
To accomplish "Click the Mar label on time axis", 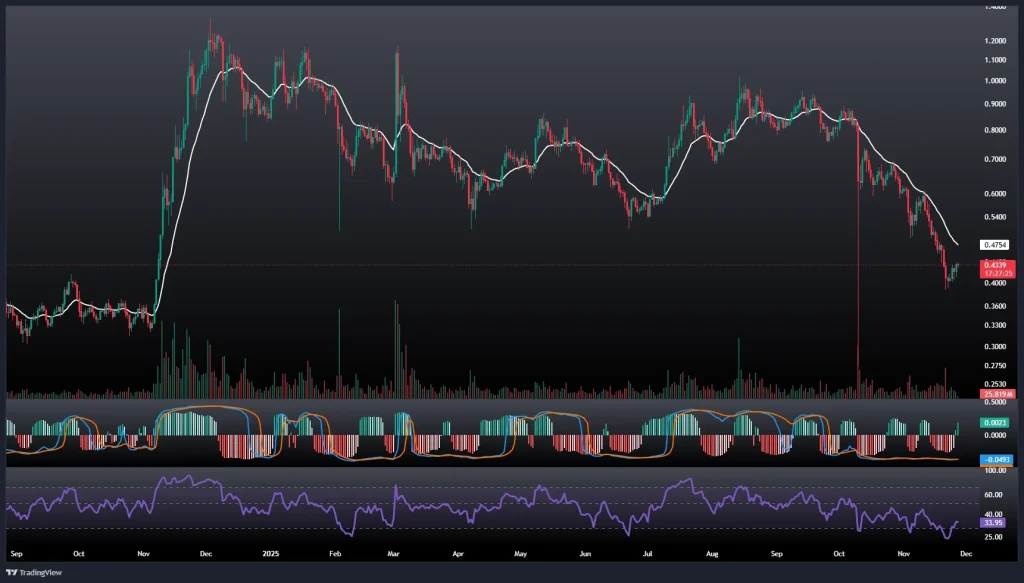I will [x=393, y=552].
